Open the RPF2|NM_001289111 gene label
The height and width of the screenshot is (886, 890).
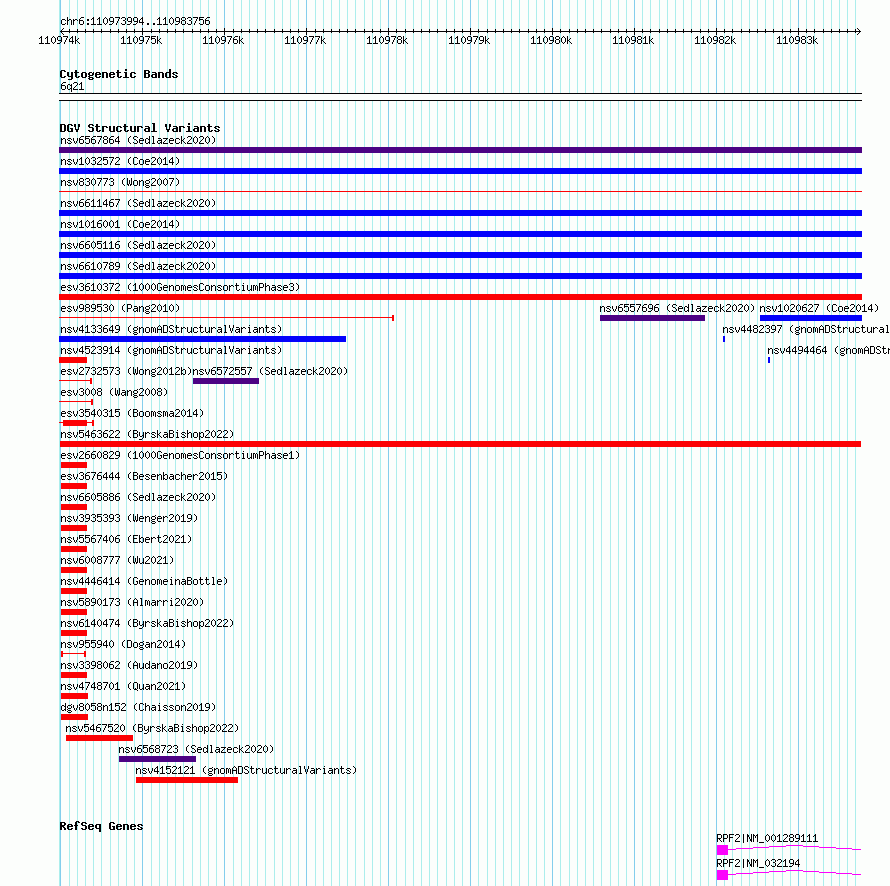coord(767,838)
